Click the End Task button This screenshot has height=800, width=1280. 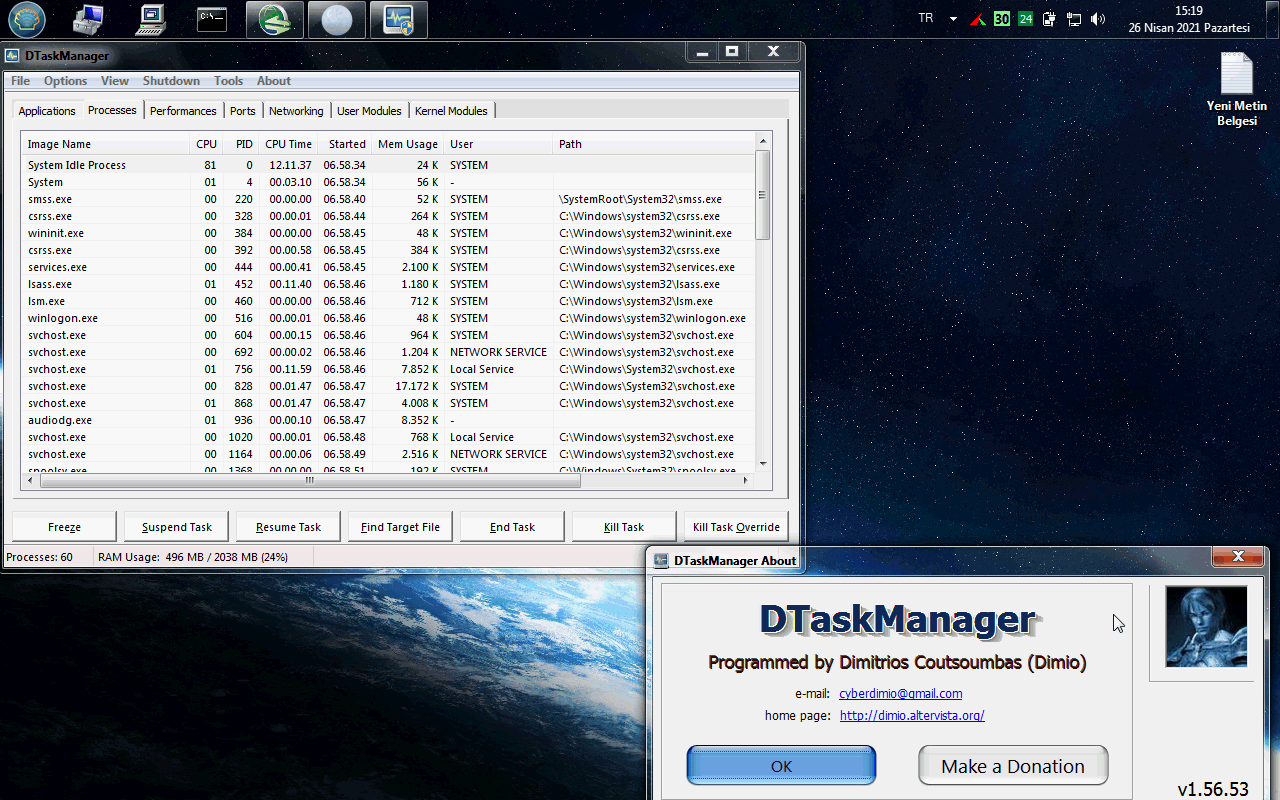pyautogui.click(x=512, y=527)
